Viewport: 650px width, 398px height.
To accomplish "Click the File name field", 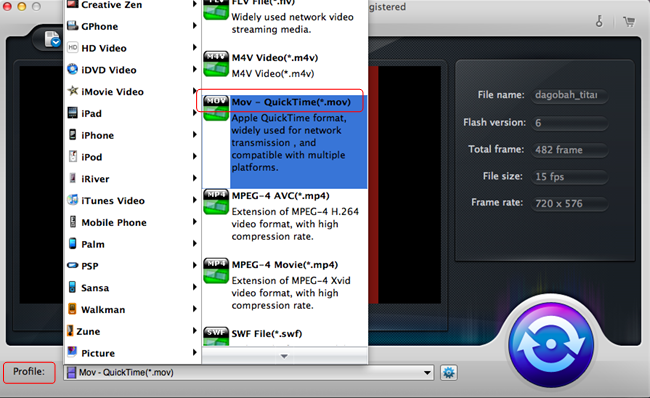I will 569,95.
